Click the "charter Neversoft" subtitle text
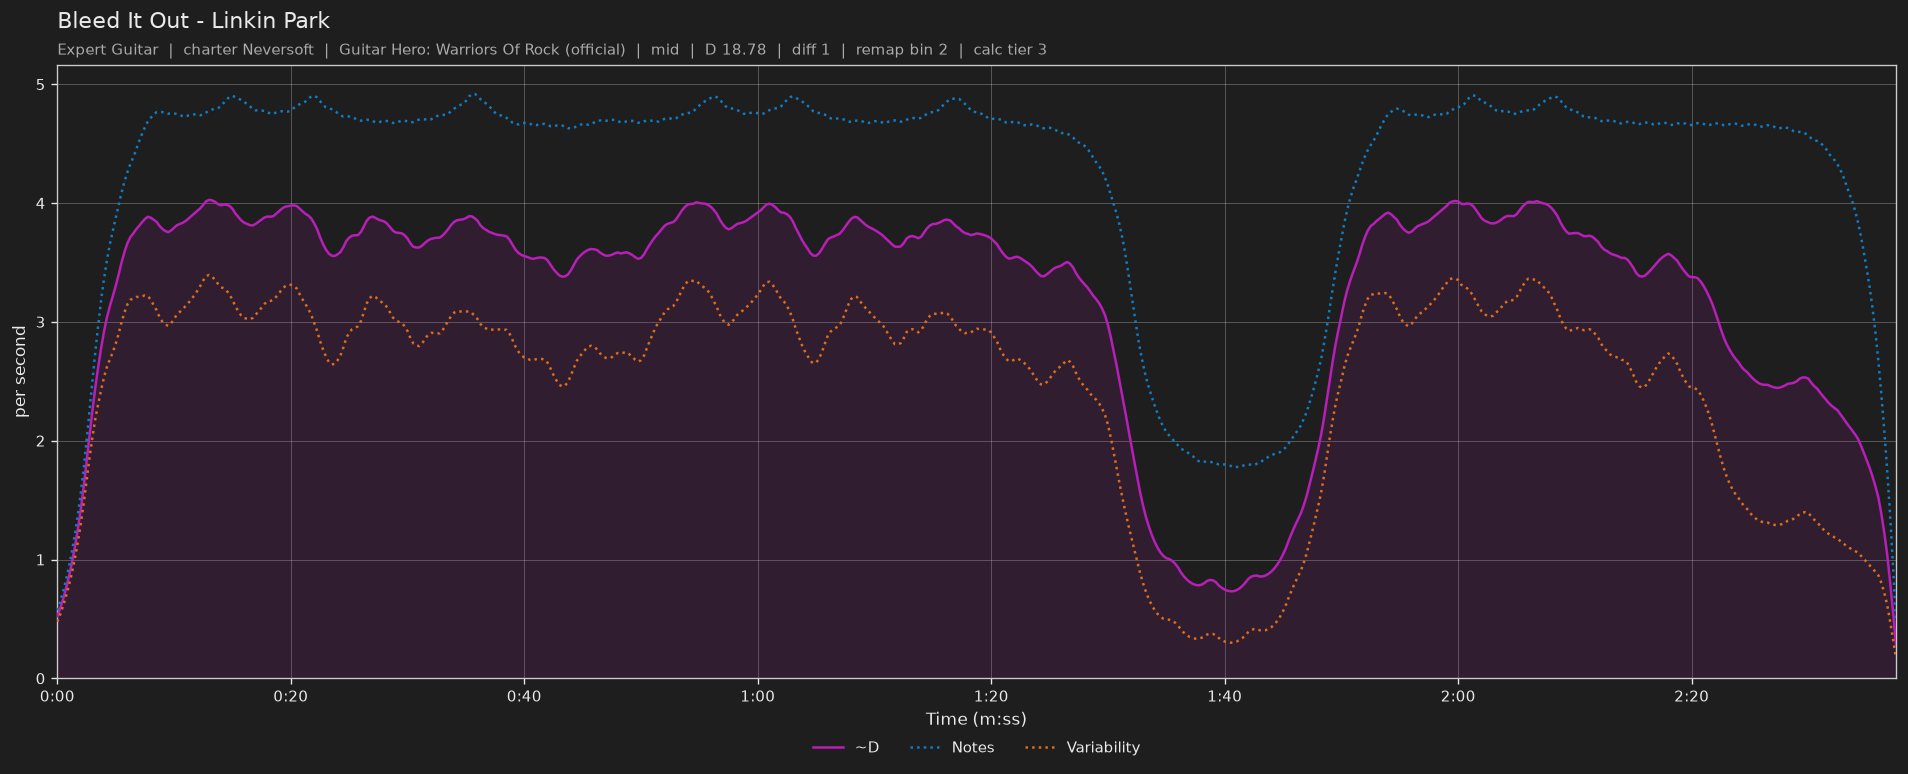 [x=248, y=50]
